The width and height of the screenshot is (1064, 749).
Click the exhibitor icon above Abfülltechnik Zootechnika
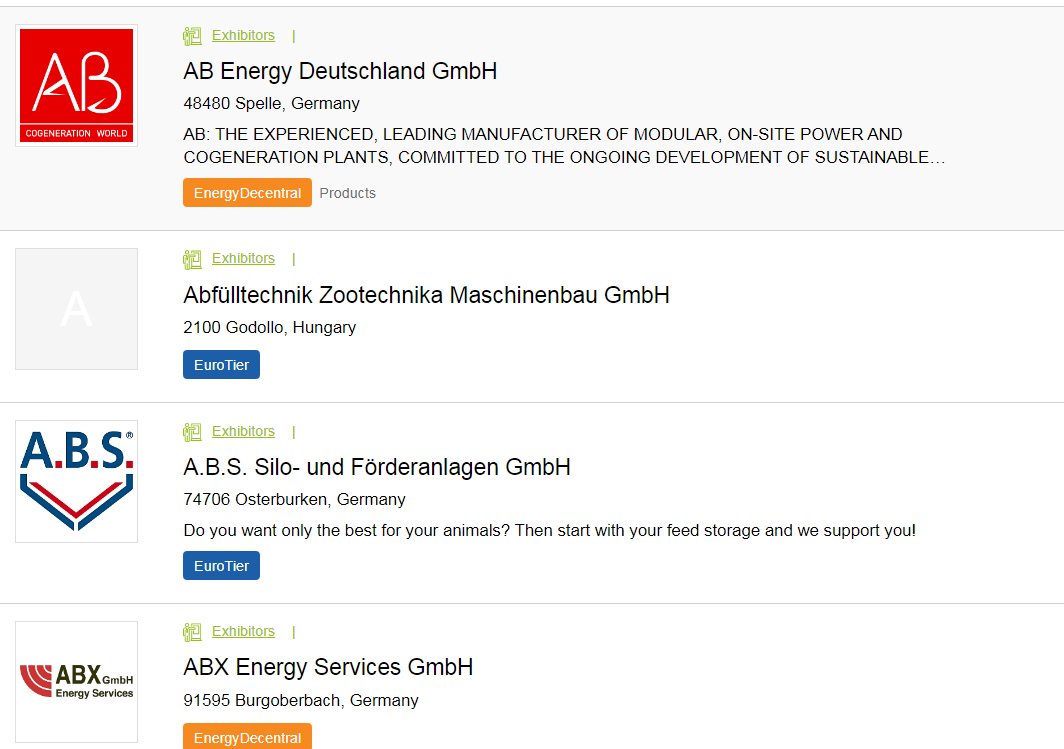click(192, 259)
